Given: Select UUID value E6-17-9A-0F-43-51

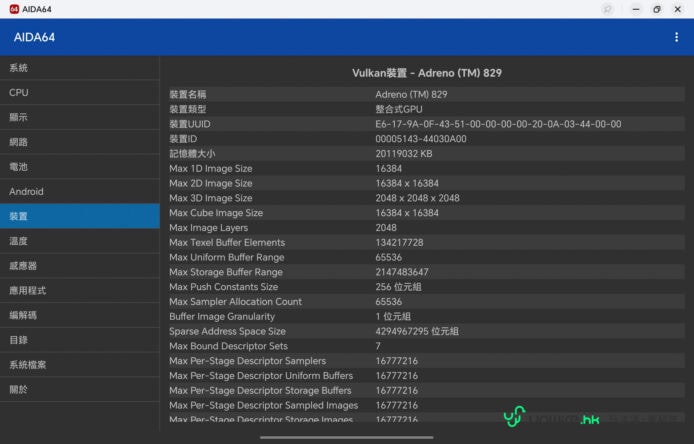Looking at the screenshot, I should pyautogui.click(x=498, y=124).
